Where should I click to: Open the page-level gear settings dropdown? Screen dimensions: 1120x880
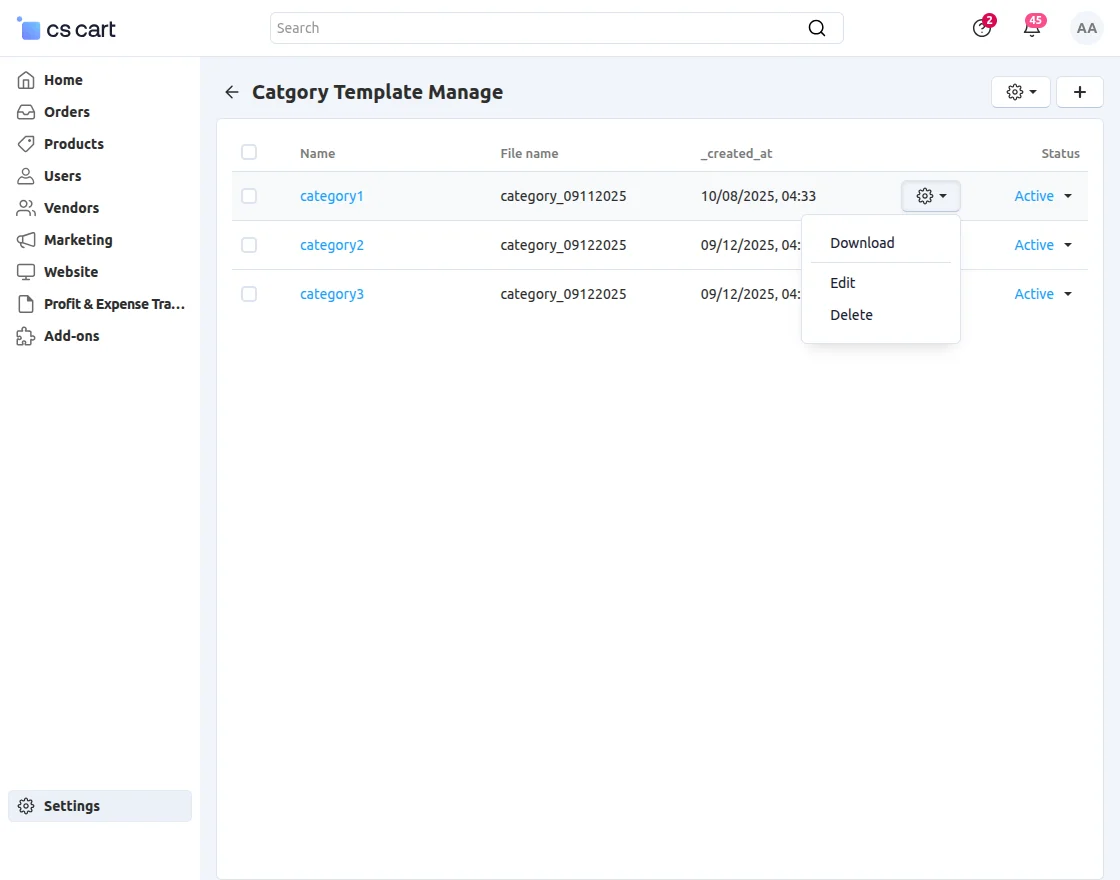(x=1020, y=91)
